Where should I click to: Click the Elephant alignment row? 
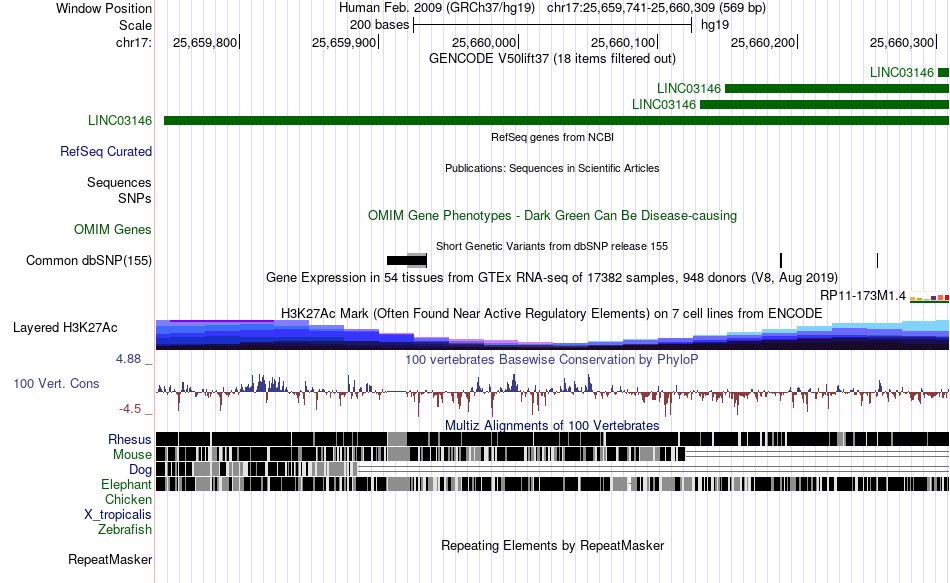coord(553,484)
